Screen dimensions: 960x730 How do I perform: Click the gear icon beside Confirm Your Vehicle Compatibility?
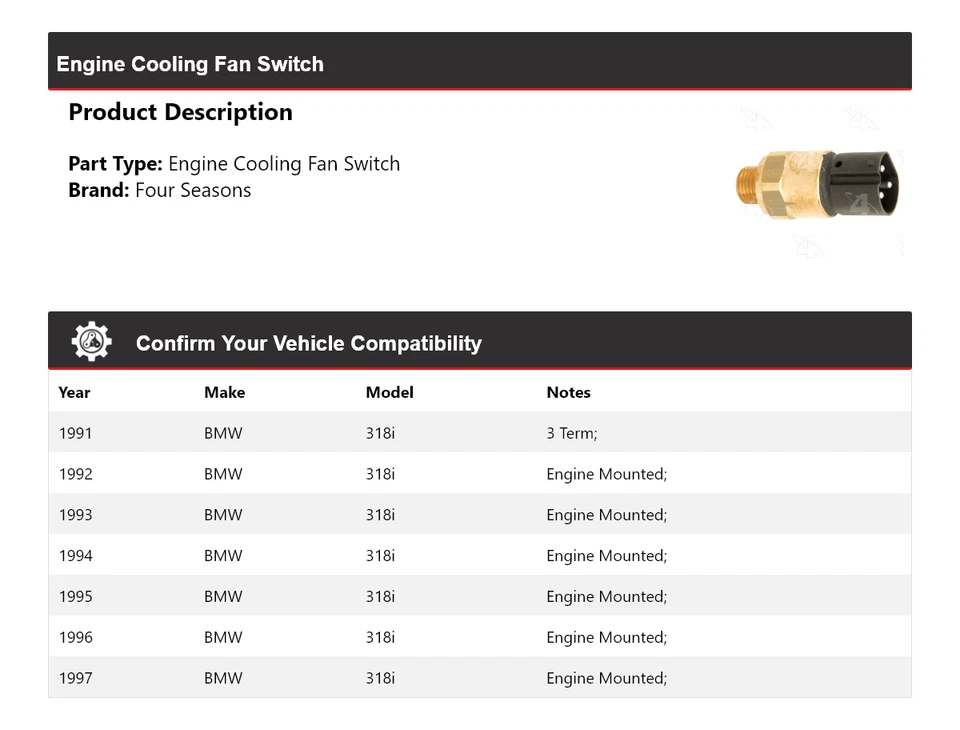(91, 342)
